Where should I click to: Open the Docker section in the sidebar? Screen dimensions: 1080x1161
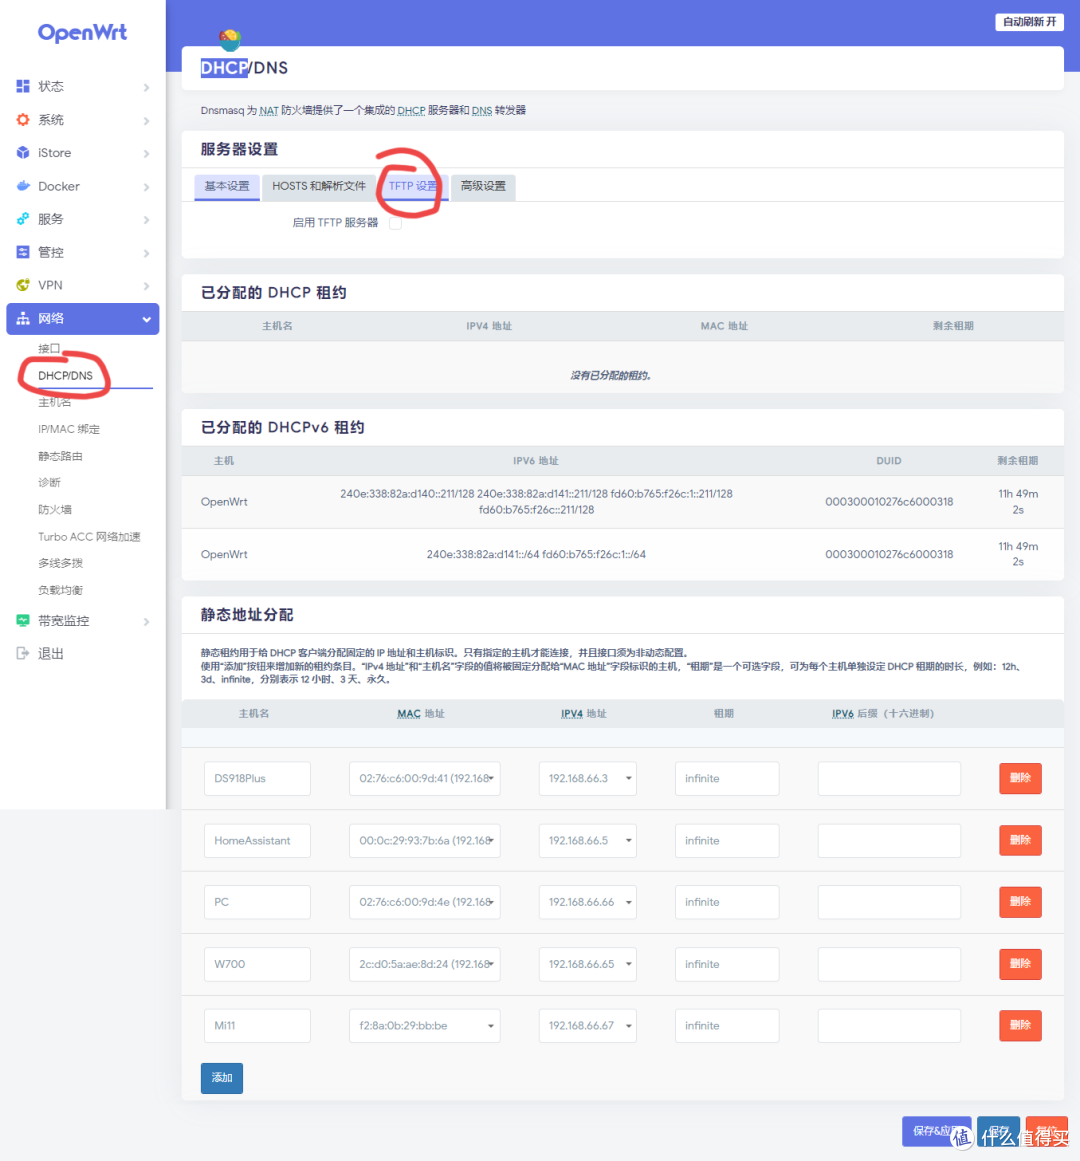(x=24, y=186)
